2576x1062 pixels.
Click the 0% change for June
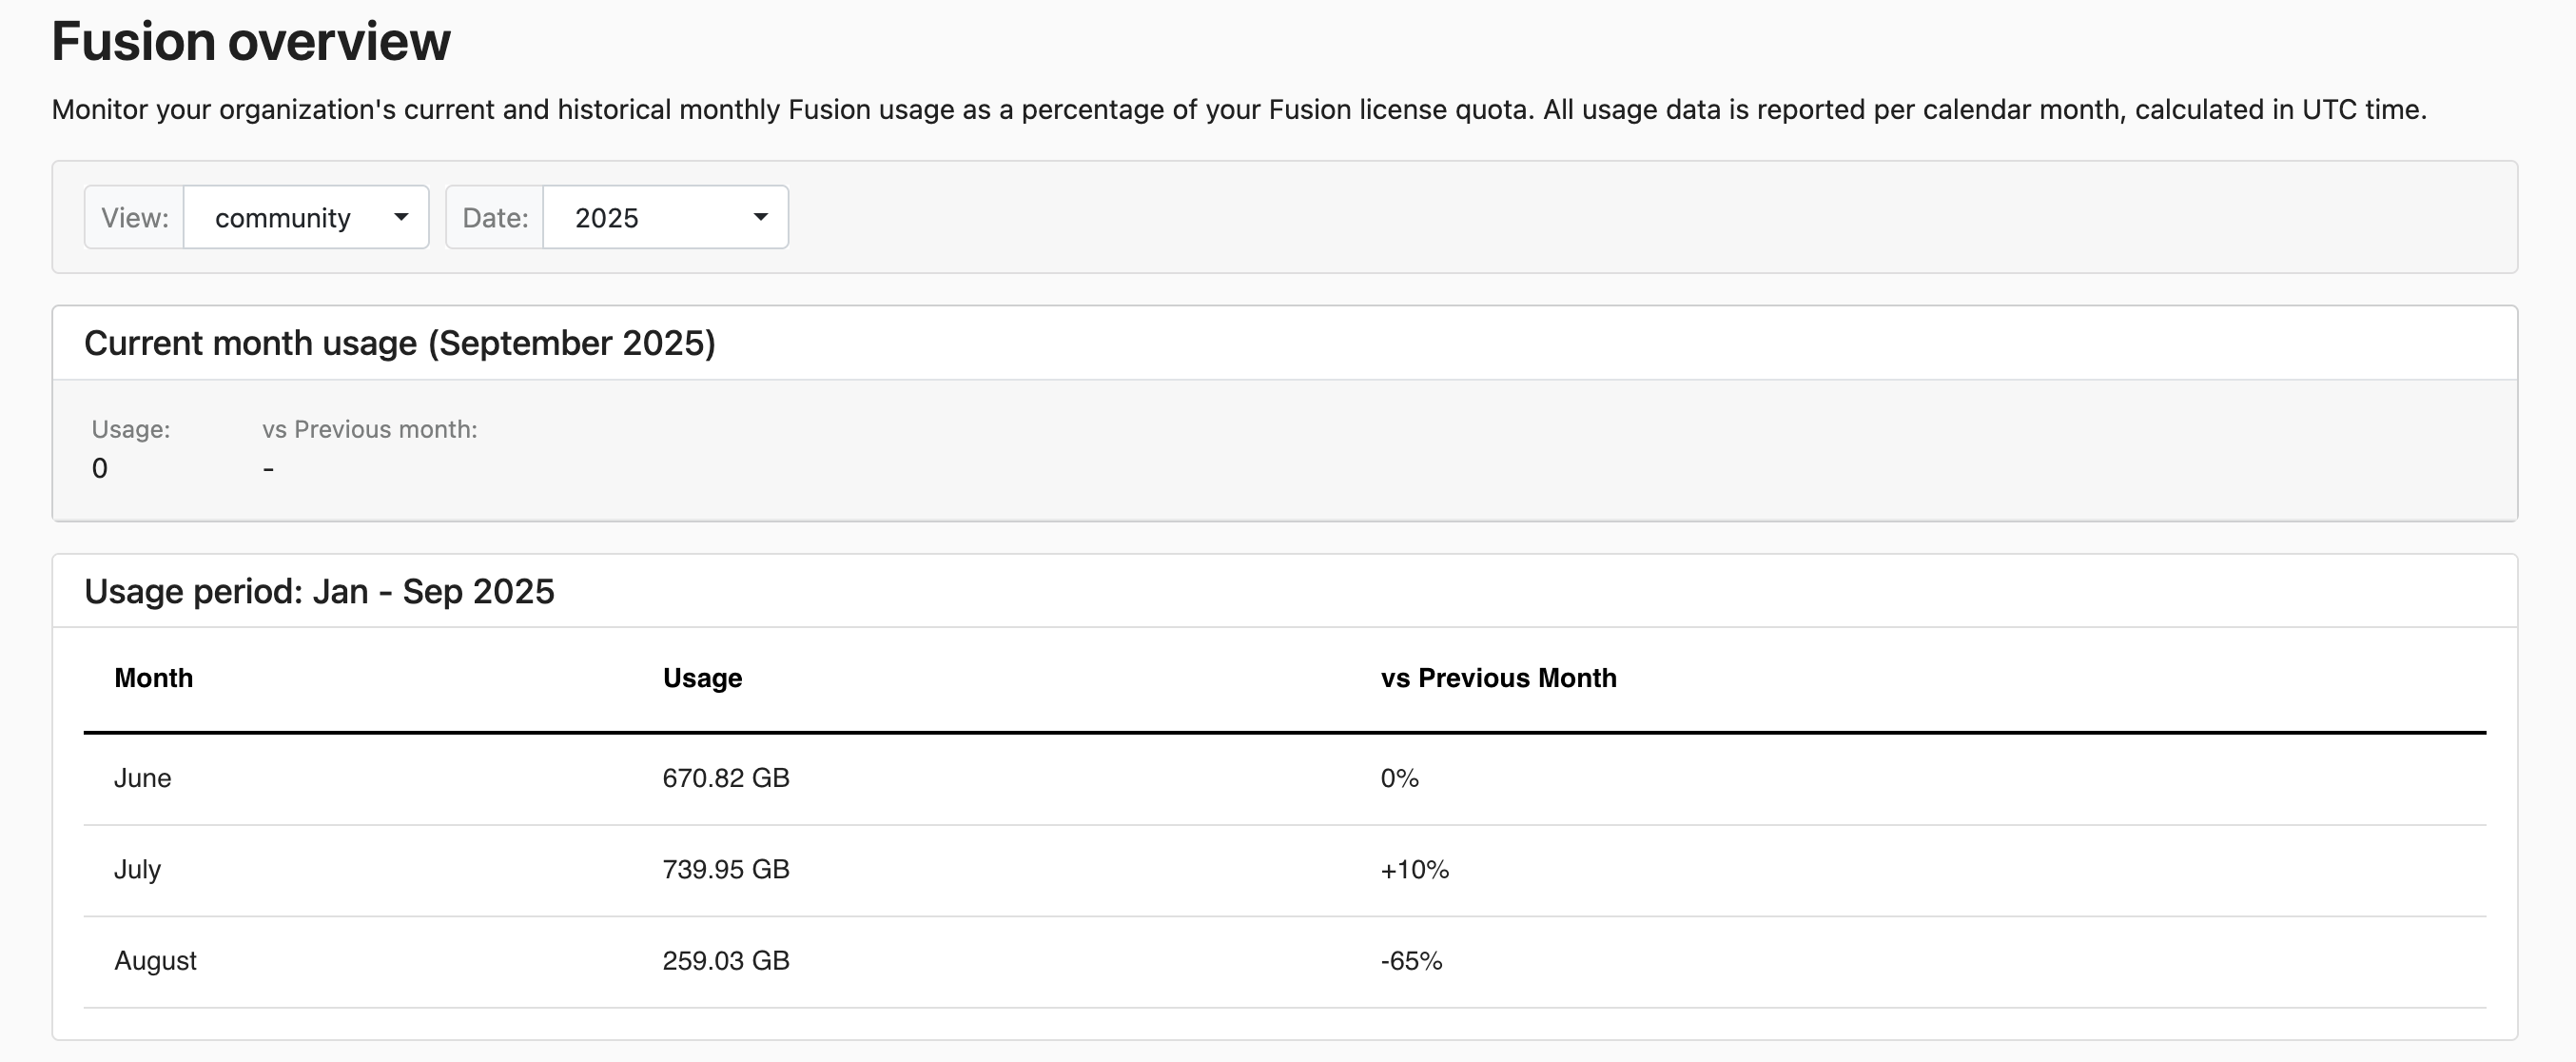click(x=1399, y=778)
